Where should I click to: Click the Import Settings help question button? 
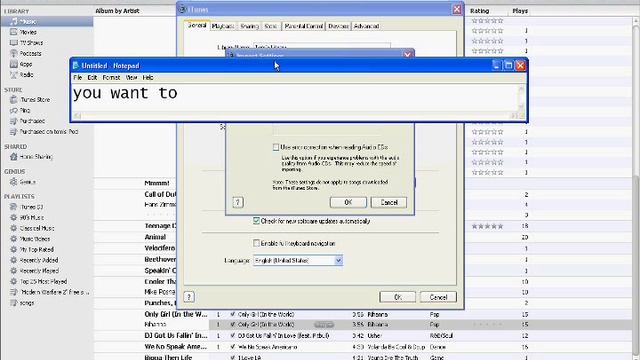tap(238, 202)
